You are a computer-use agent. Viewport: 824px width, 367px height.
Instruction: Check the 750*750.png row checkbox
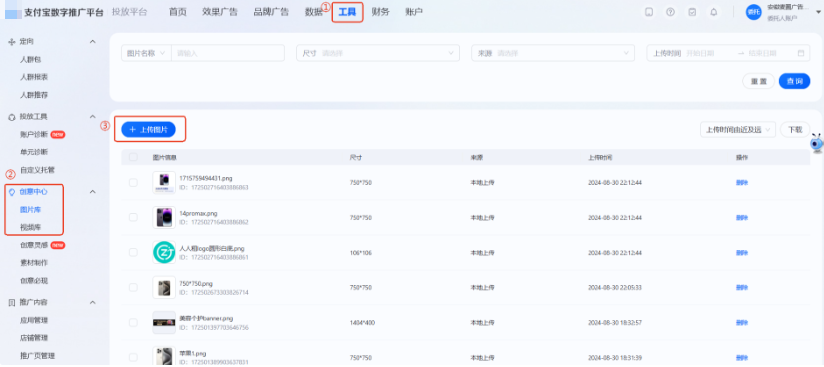(133, 288)
